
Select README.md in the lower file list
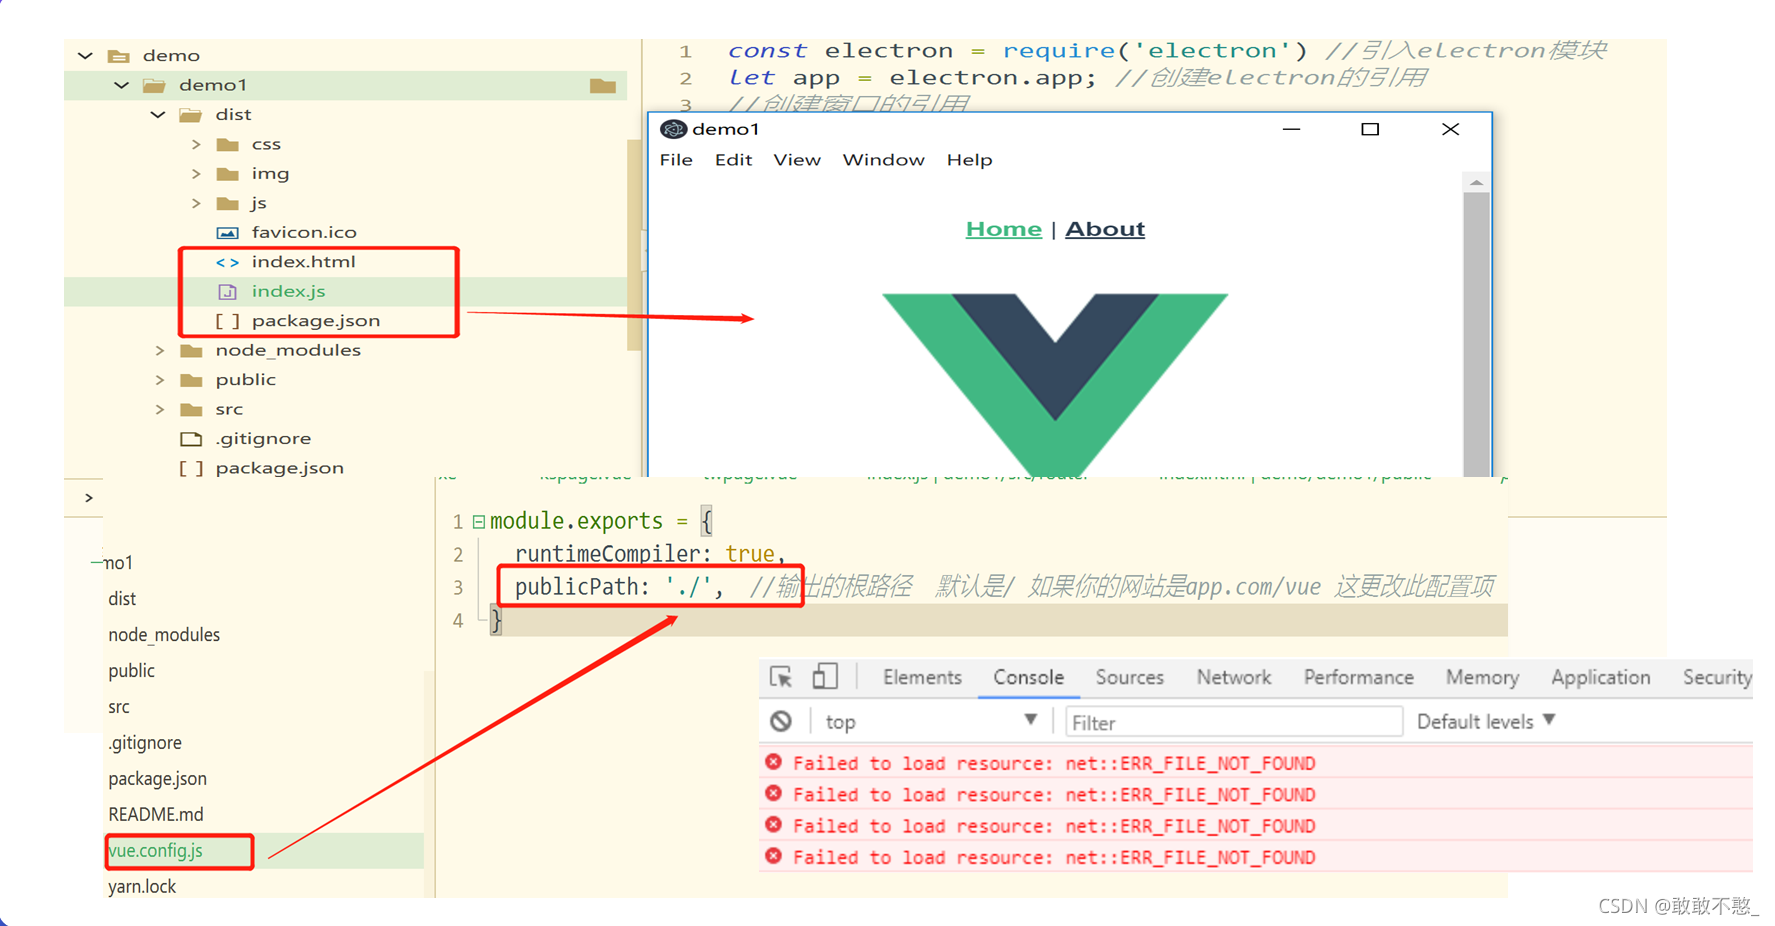[156, 815]
